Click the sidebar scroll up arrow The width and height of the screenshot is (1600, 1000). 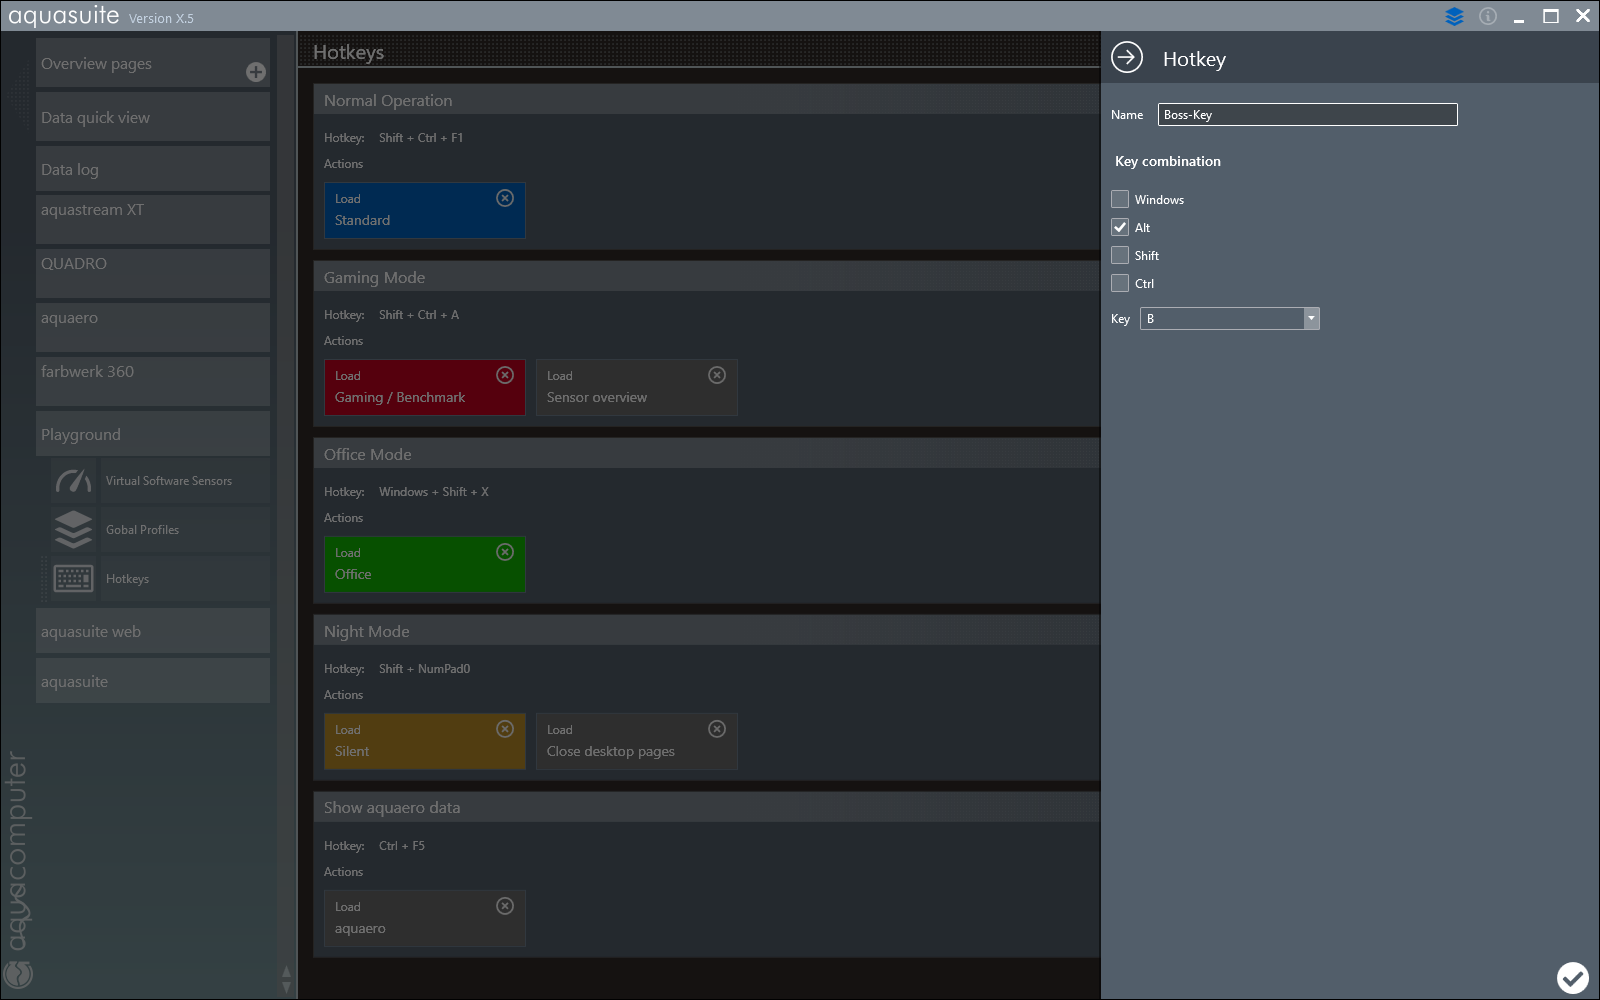[x=287, y=972]
